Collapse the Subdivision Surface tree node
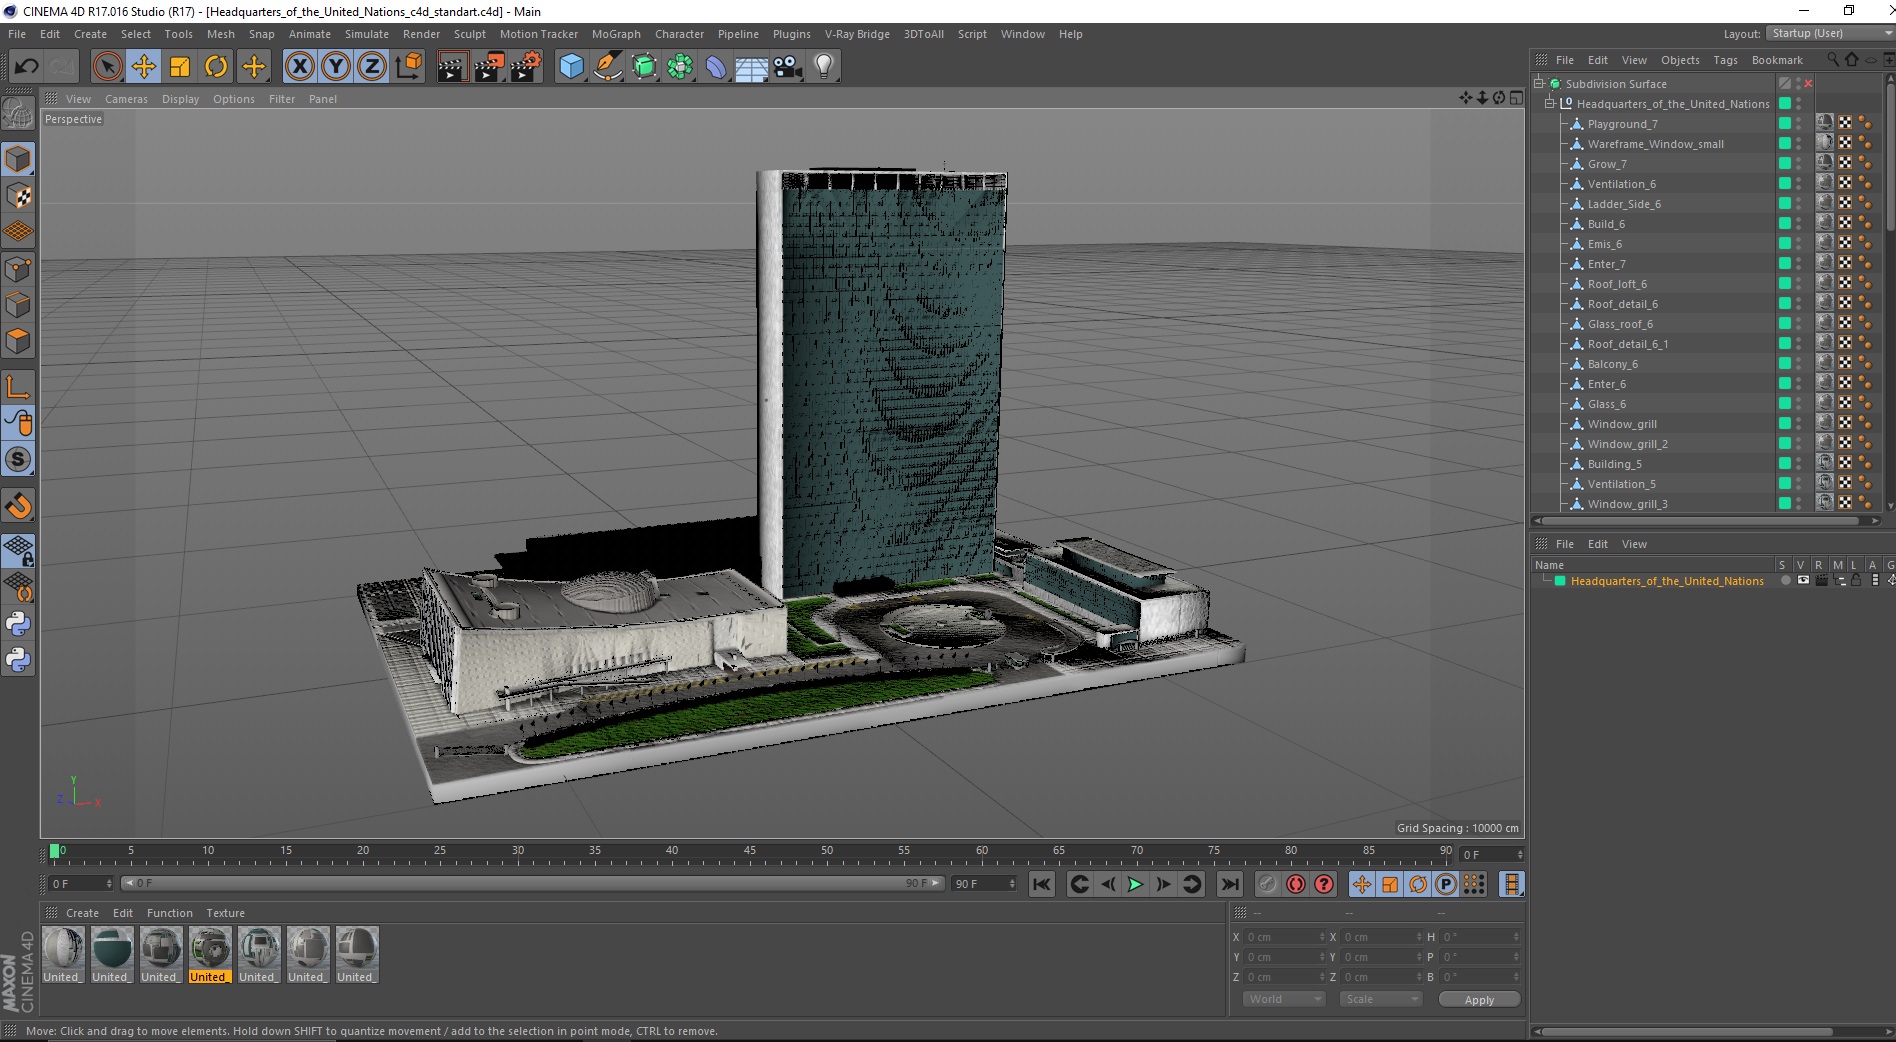Image resolution: width=1896 pixels, height=1042 pixels. [x=1540, y=84]
